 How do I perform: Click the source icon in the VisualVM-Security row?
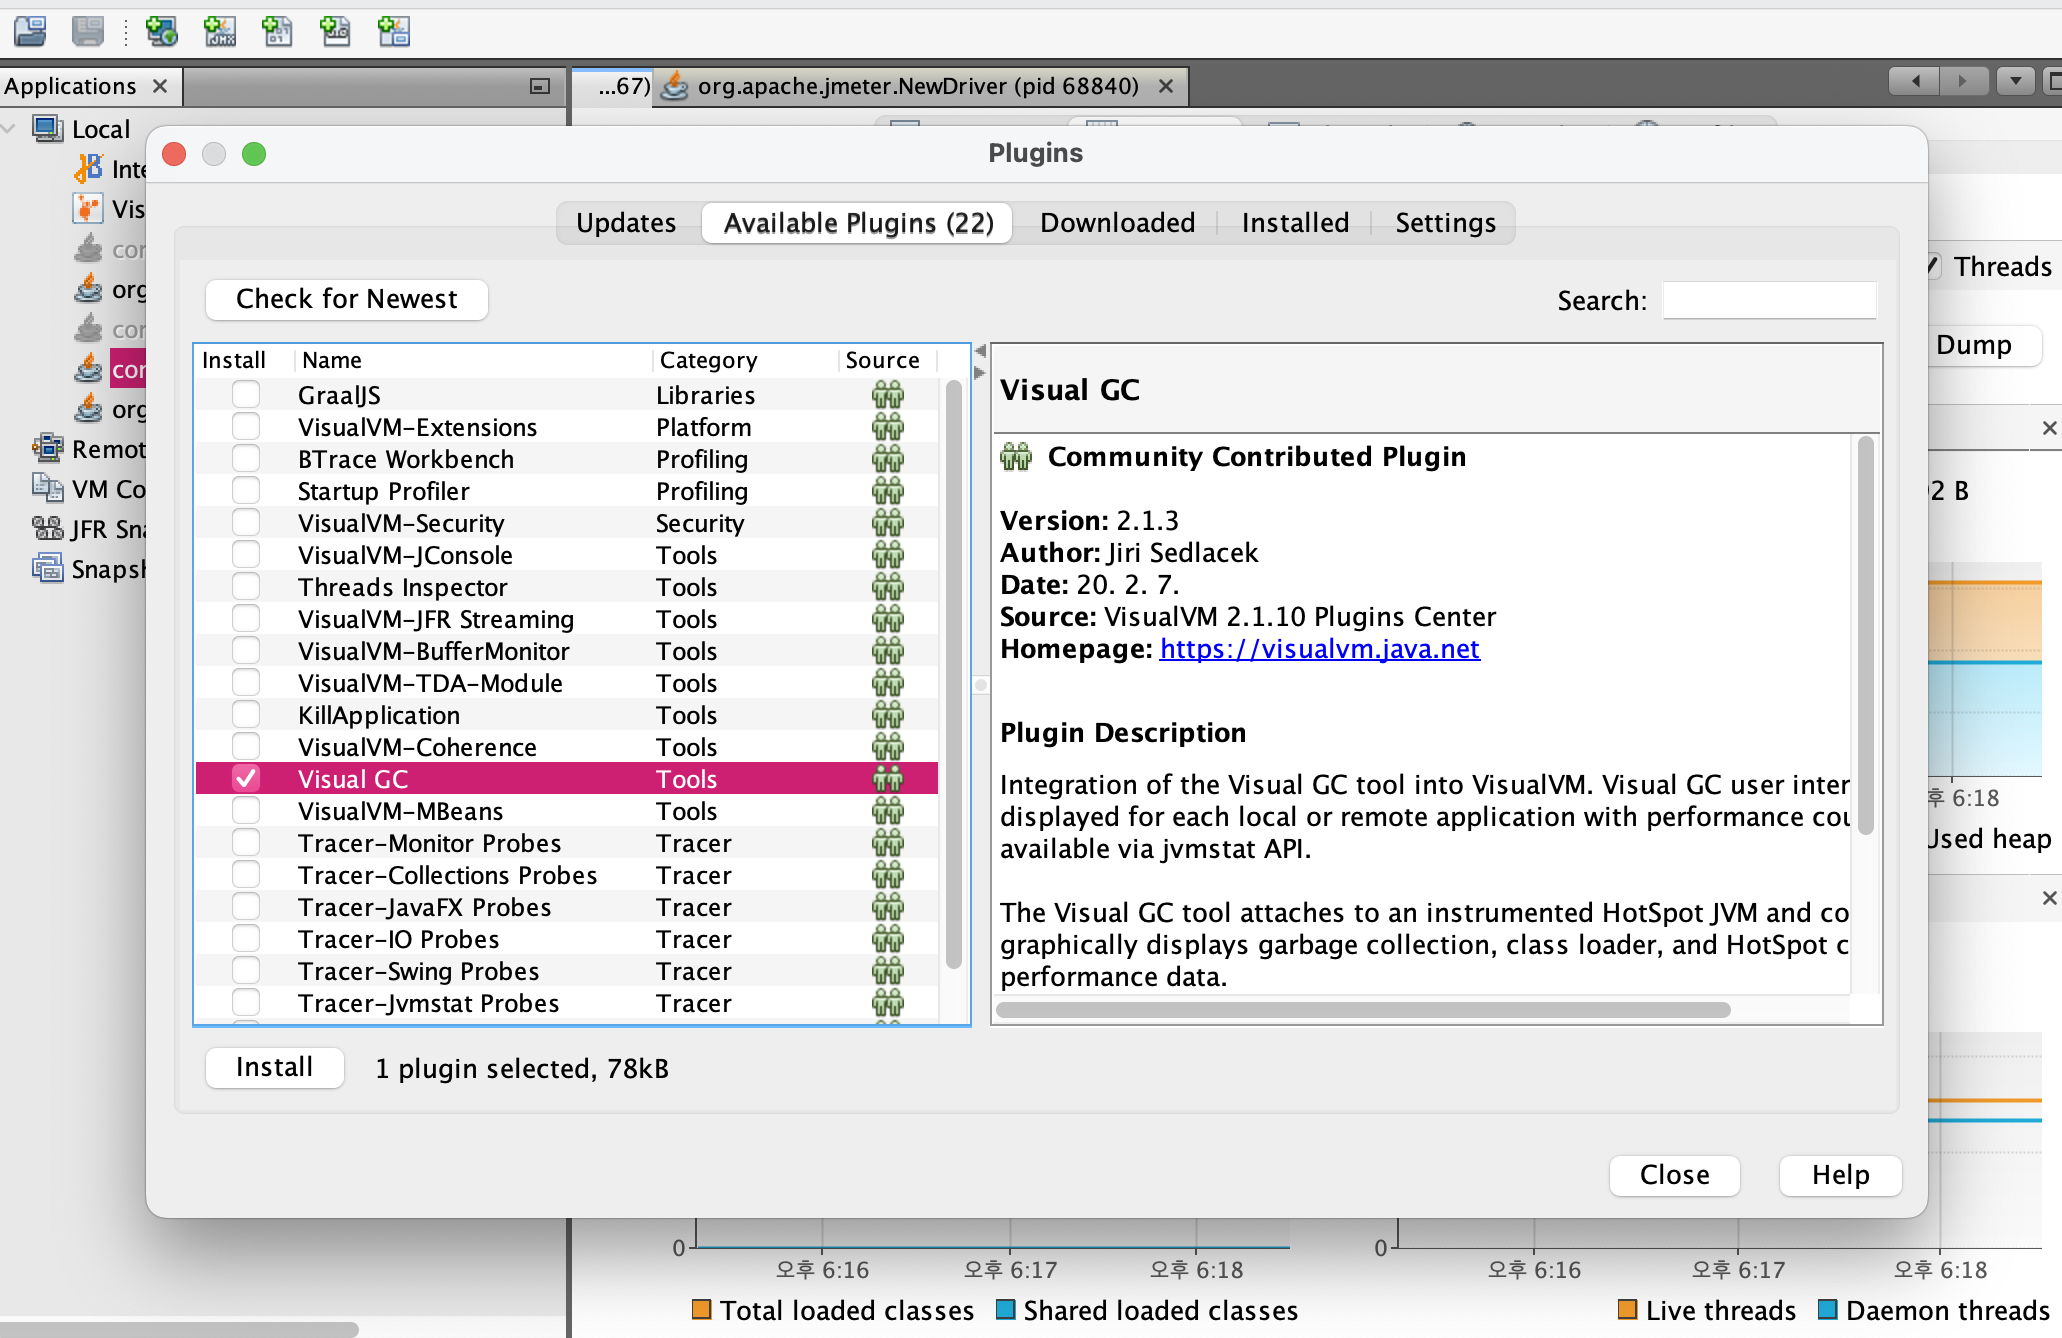[887, 523]
